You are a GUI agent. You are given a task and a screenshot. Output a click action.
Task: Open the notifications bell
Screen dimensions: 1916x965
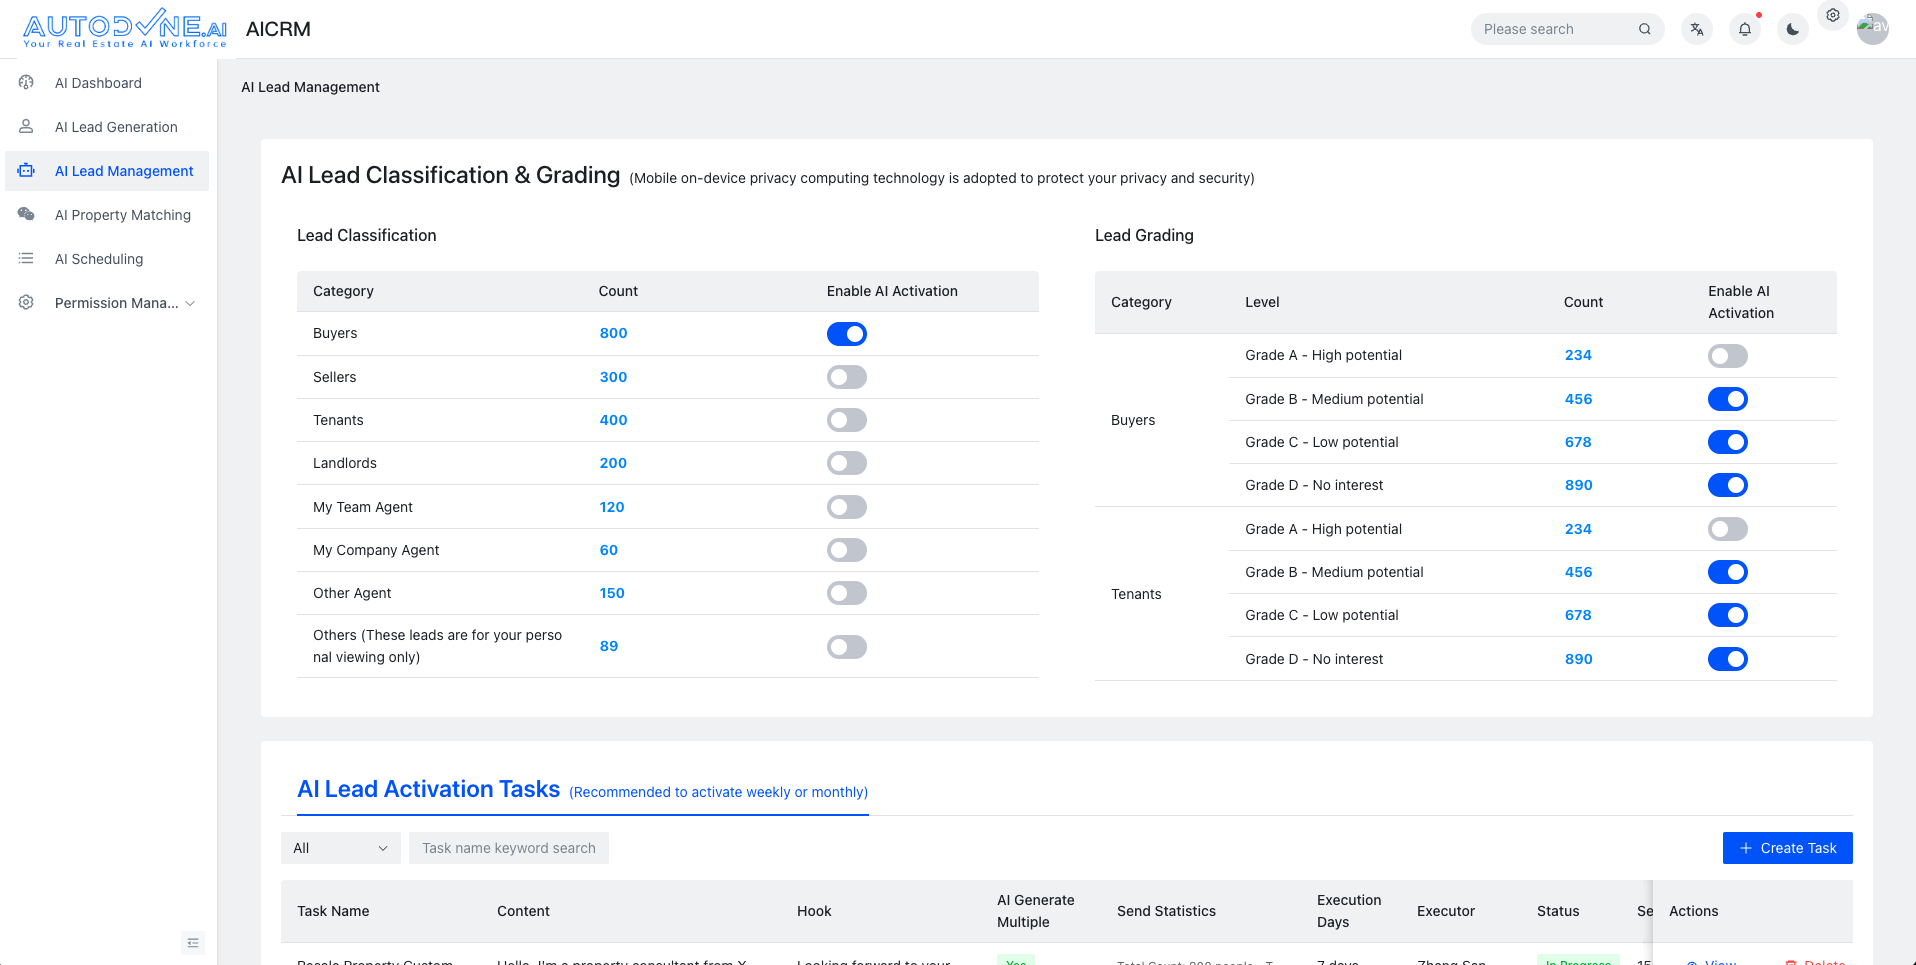pos(1745,29)
